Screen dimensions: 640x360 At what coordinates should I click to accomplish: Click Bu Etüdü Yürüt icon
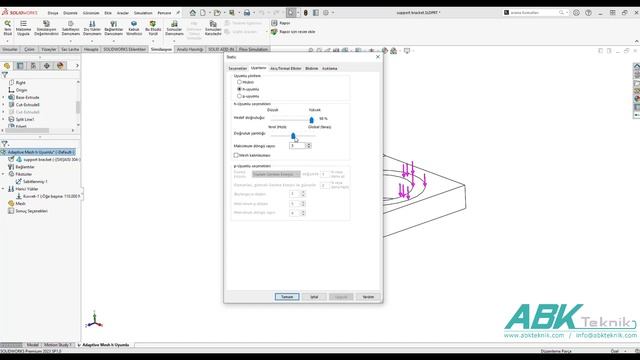(153, 24)
